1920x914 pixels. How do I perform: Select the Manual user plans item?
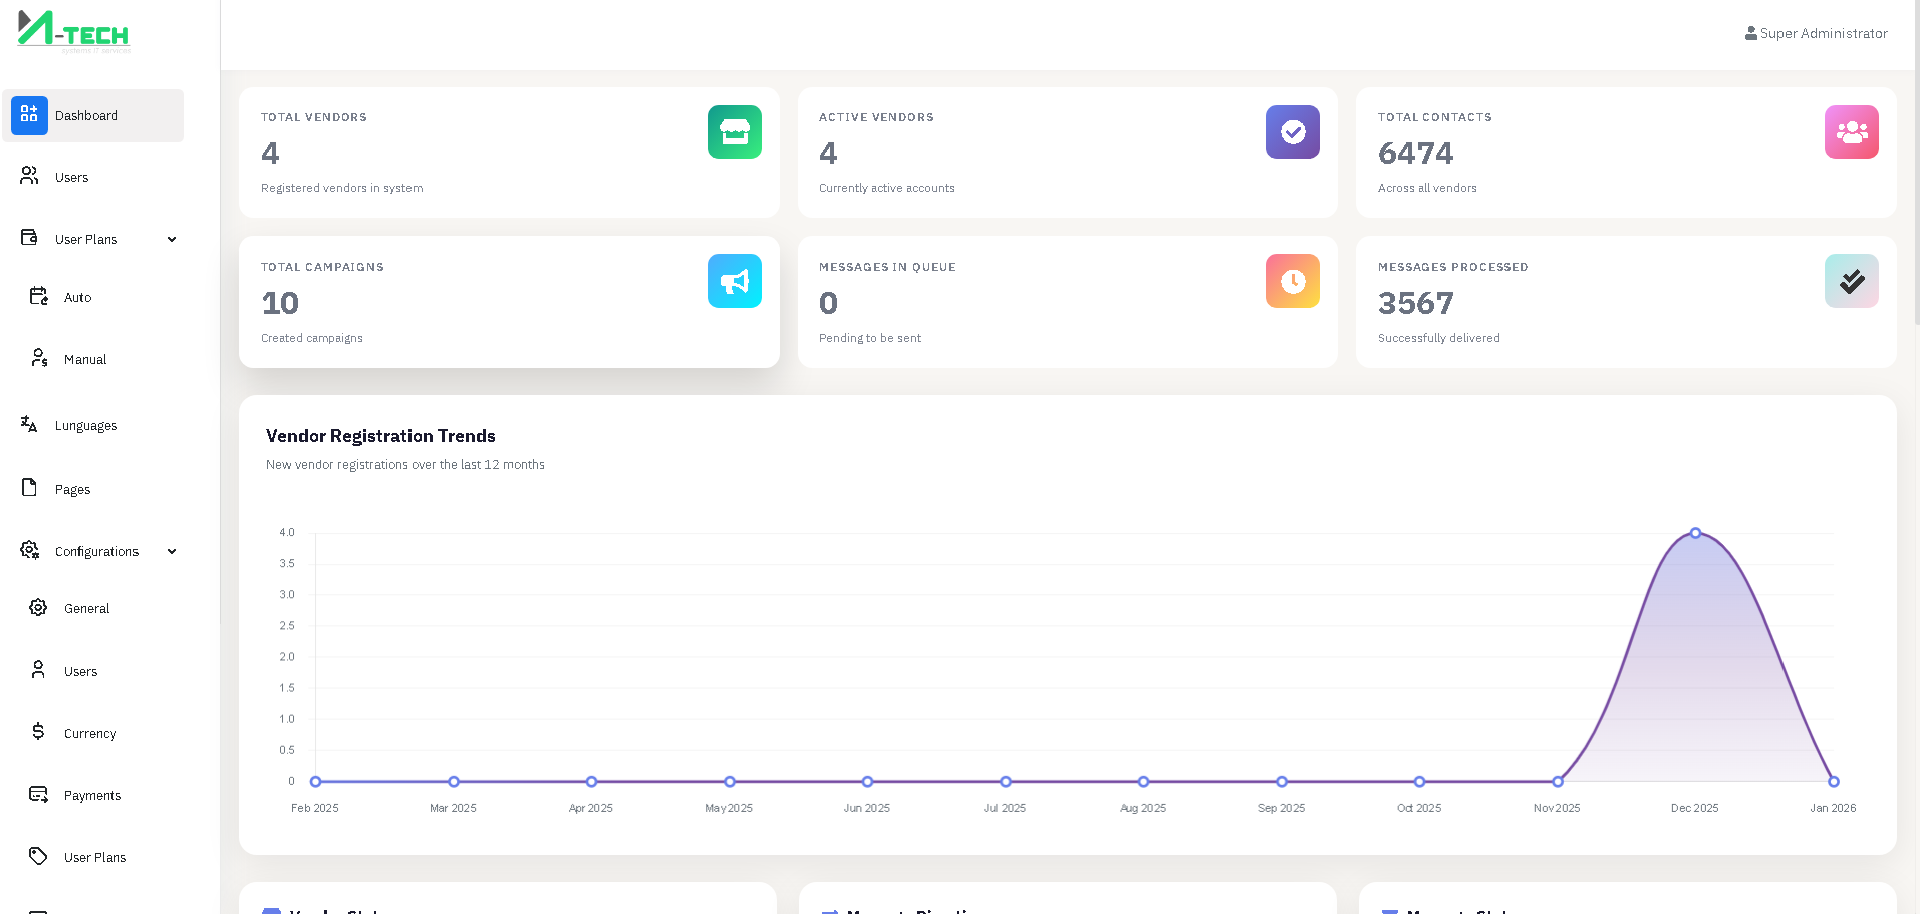point(84,359)
